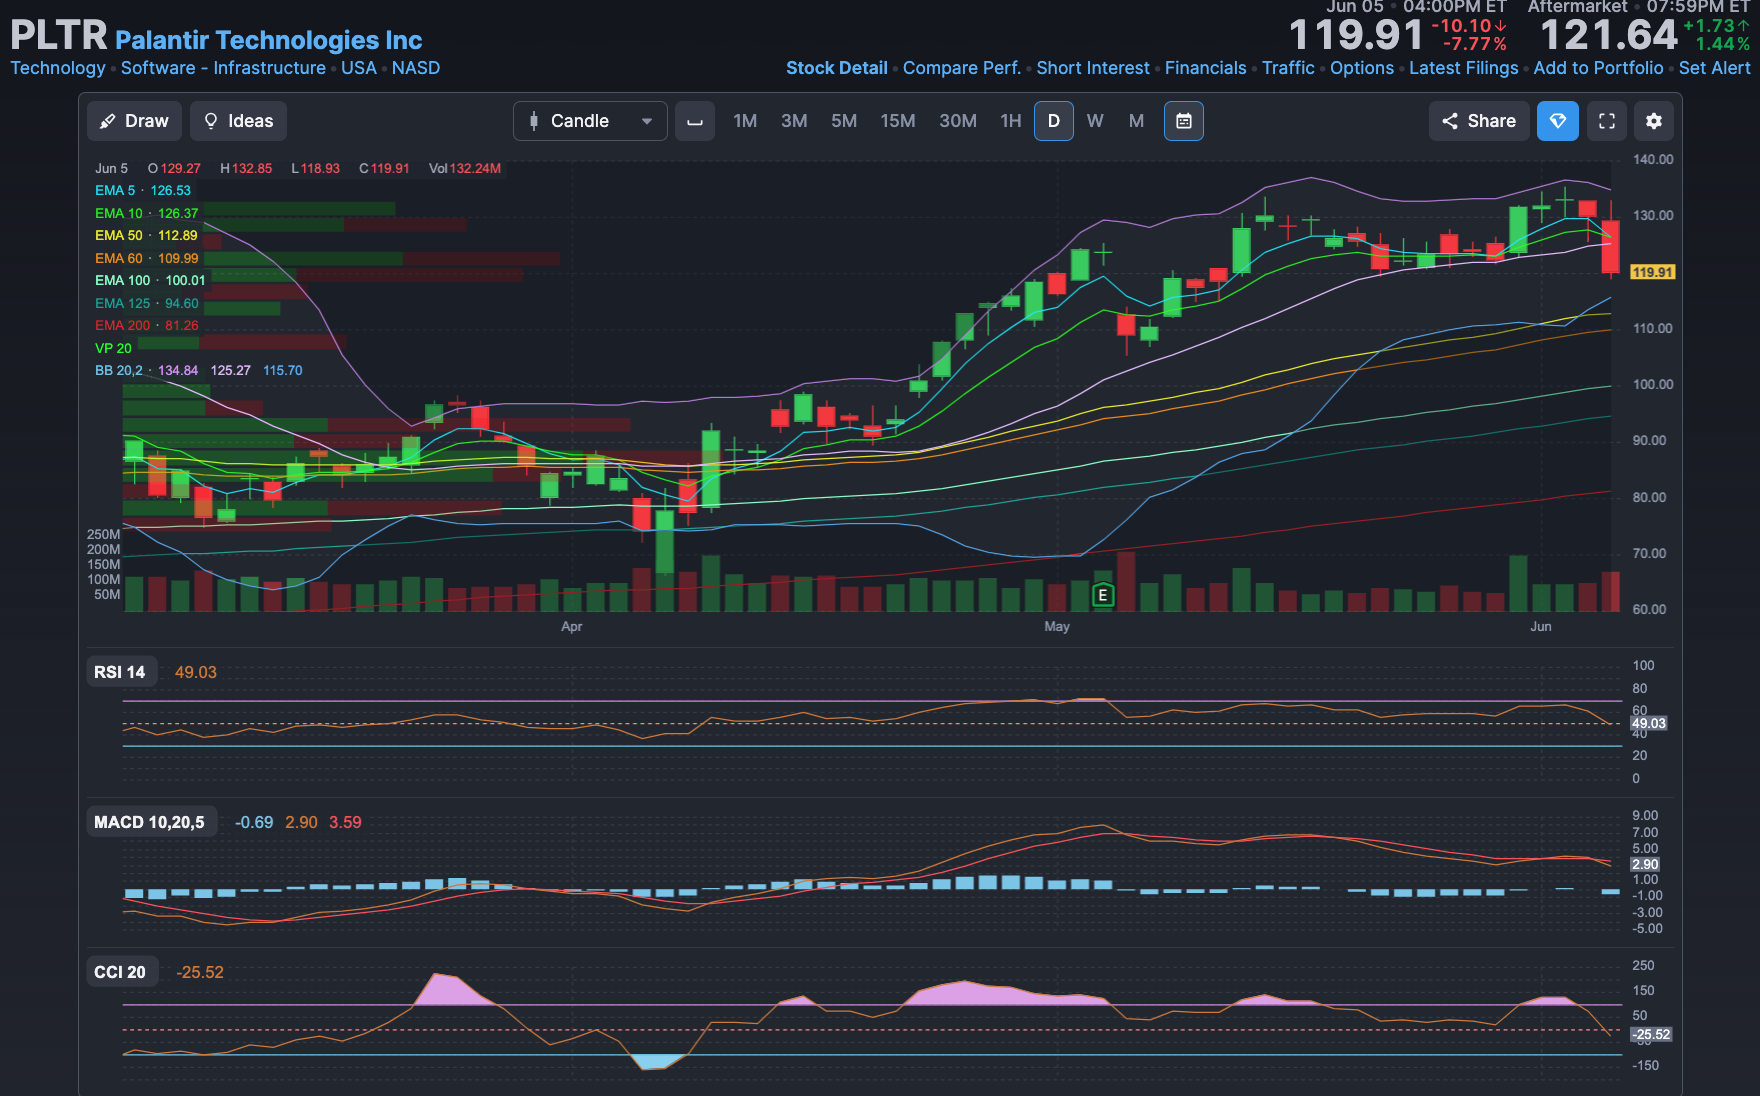This screenshot has width=1760, height=1096.
Task: Switch to the 1H timeframe
Action: (1011, 121)
